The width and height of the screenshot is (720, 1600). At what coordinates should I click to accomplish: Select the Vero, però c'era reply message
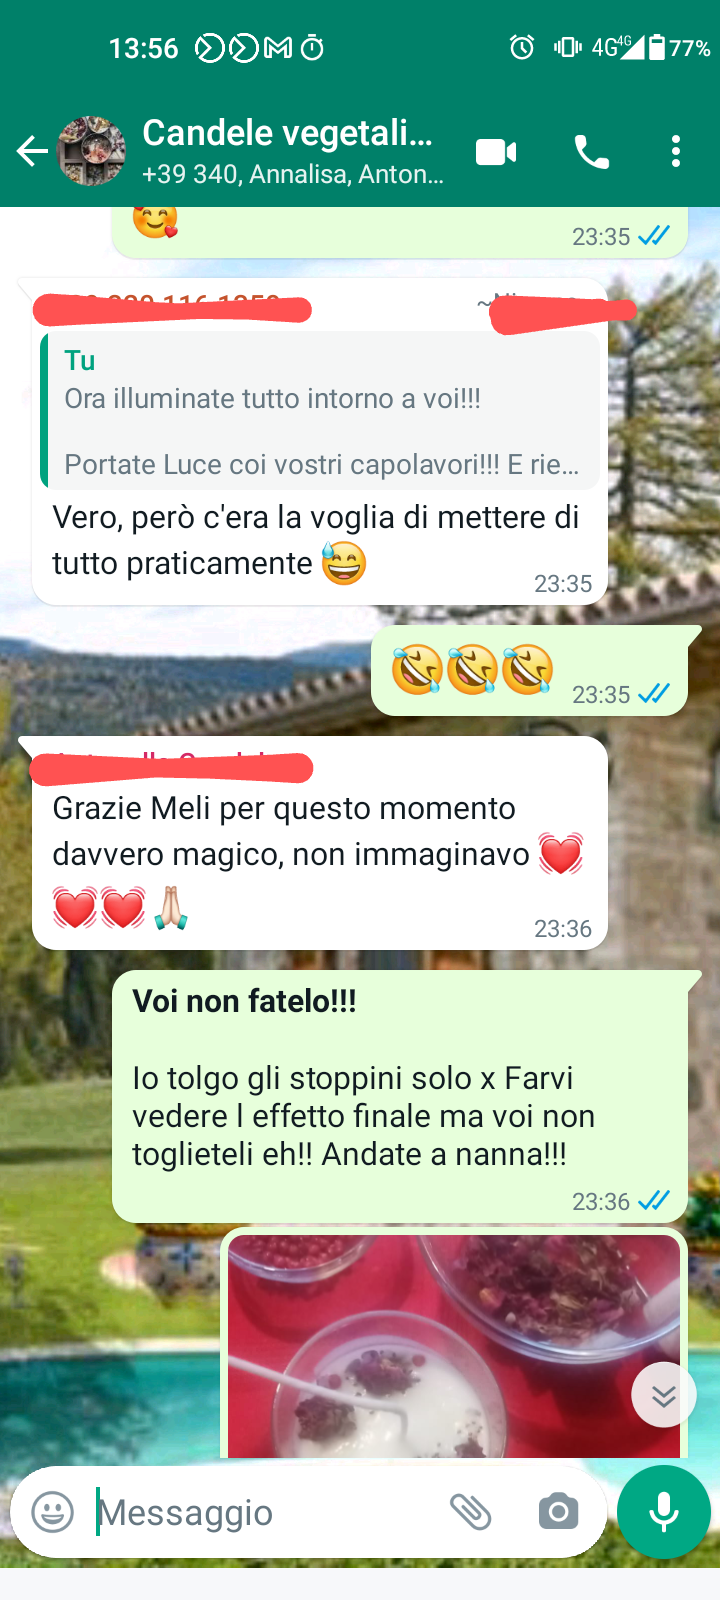320,441
